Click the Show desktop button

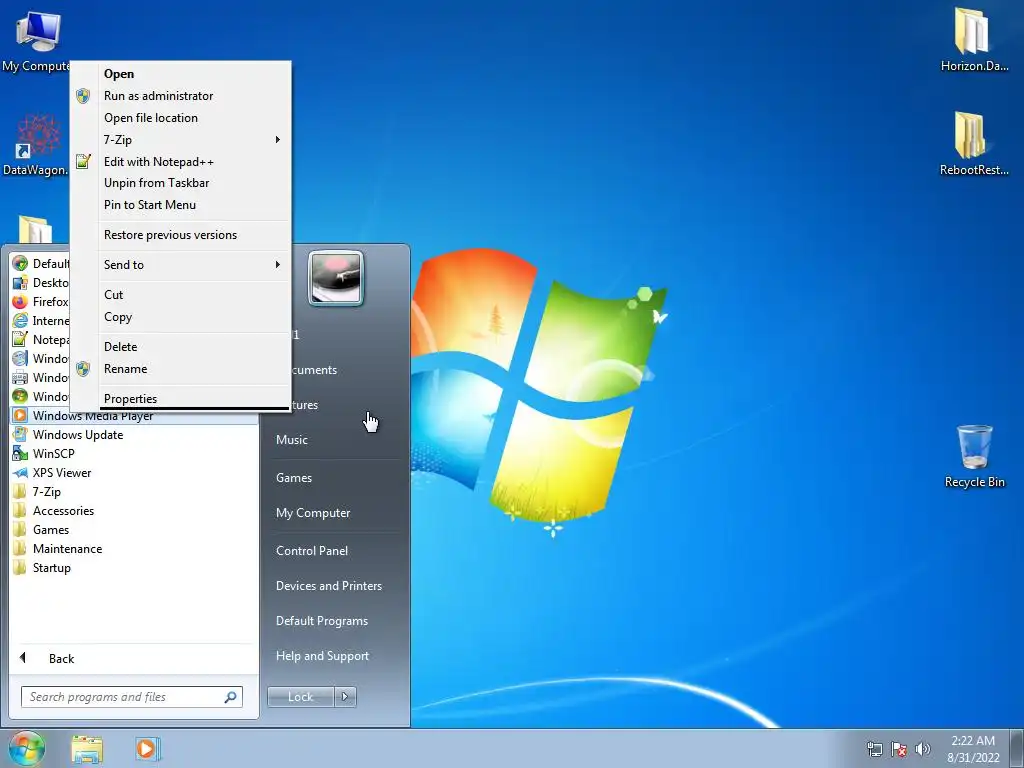[x=1017, y=749]
